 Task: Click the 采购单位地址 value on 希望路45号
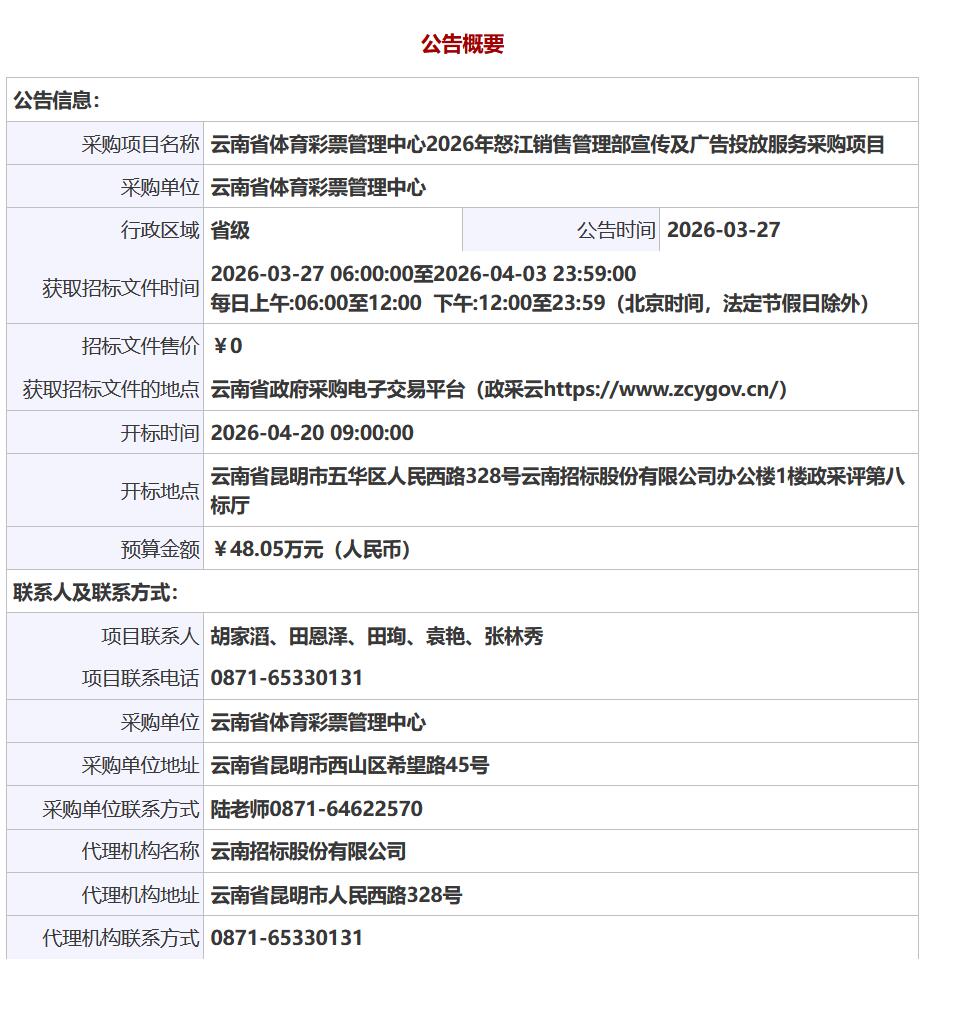click(350, 765)
